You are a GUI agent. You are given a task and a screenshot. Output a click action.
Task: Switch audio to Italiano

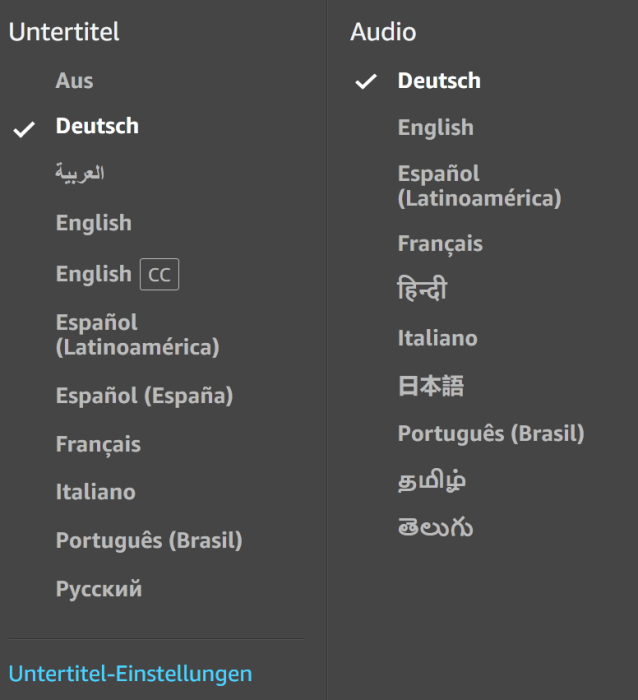(x=437, y=339)
